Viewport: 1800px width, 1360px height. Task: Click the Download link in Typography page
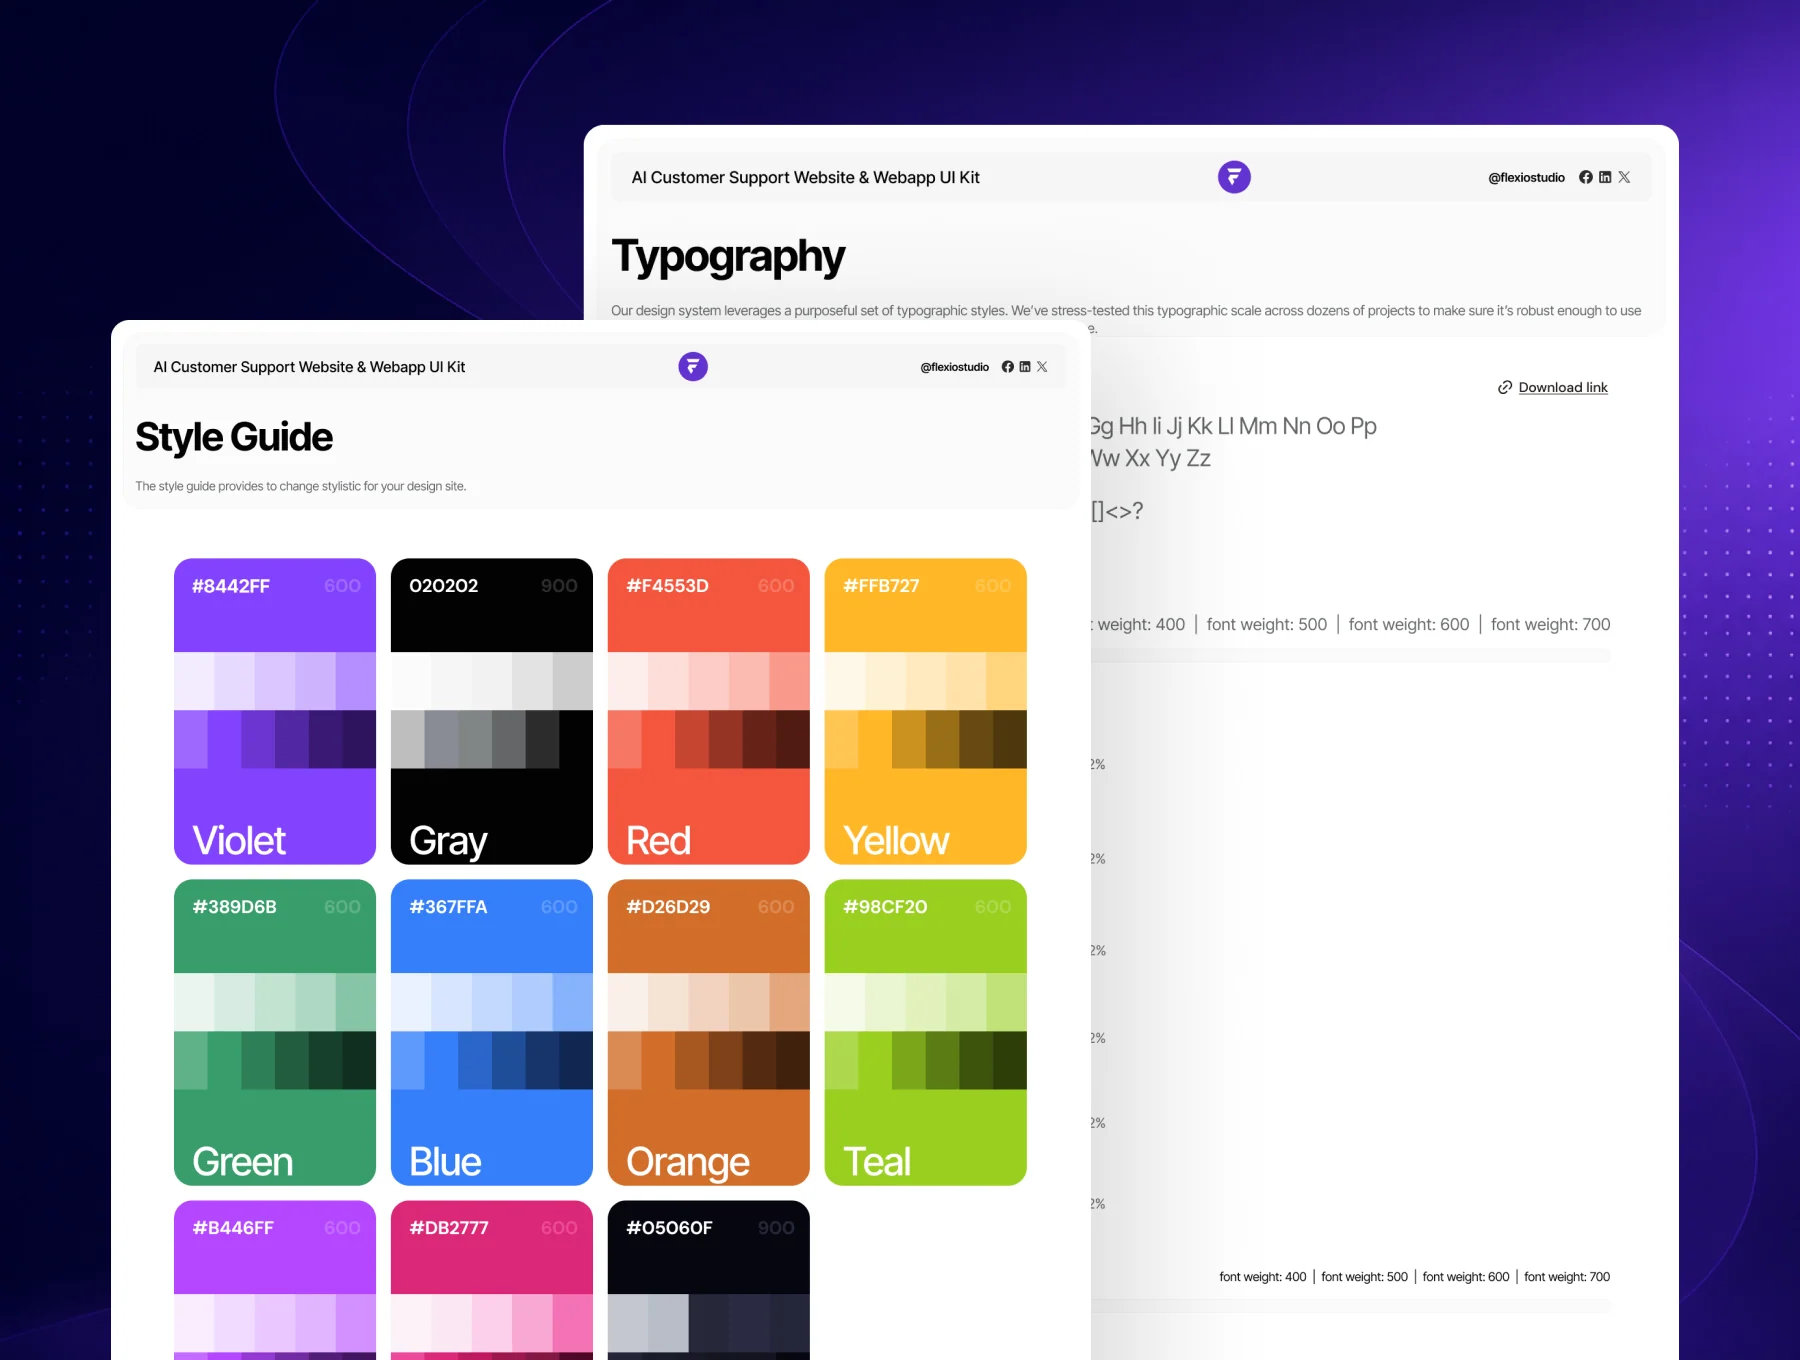tap(1563, 387)
